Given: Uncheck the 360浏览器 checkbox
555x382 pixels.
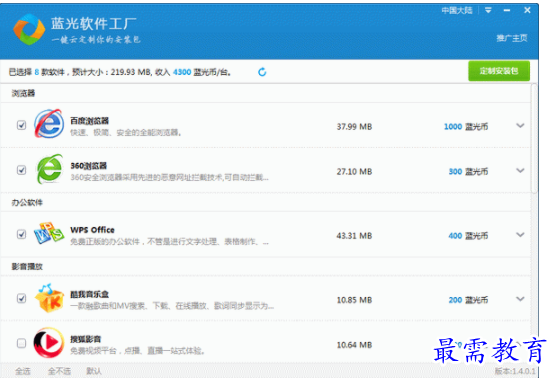Looking at the screenshot, I should coord(22,170).
